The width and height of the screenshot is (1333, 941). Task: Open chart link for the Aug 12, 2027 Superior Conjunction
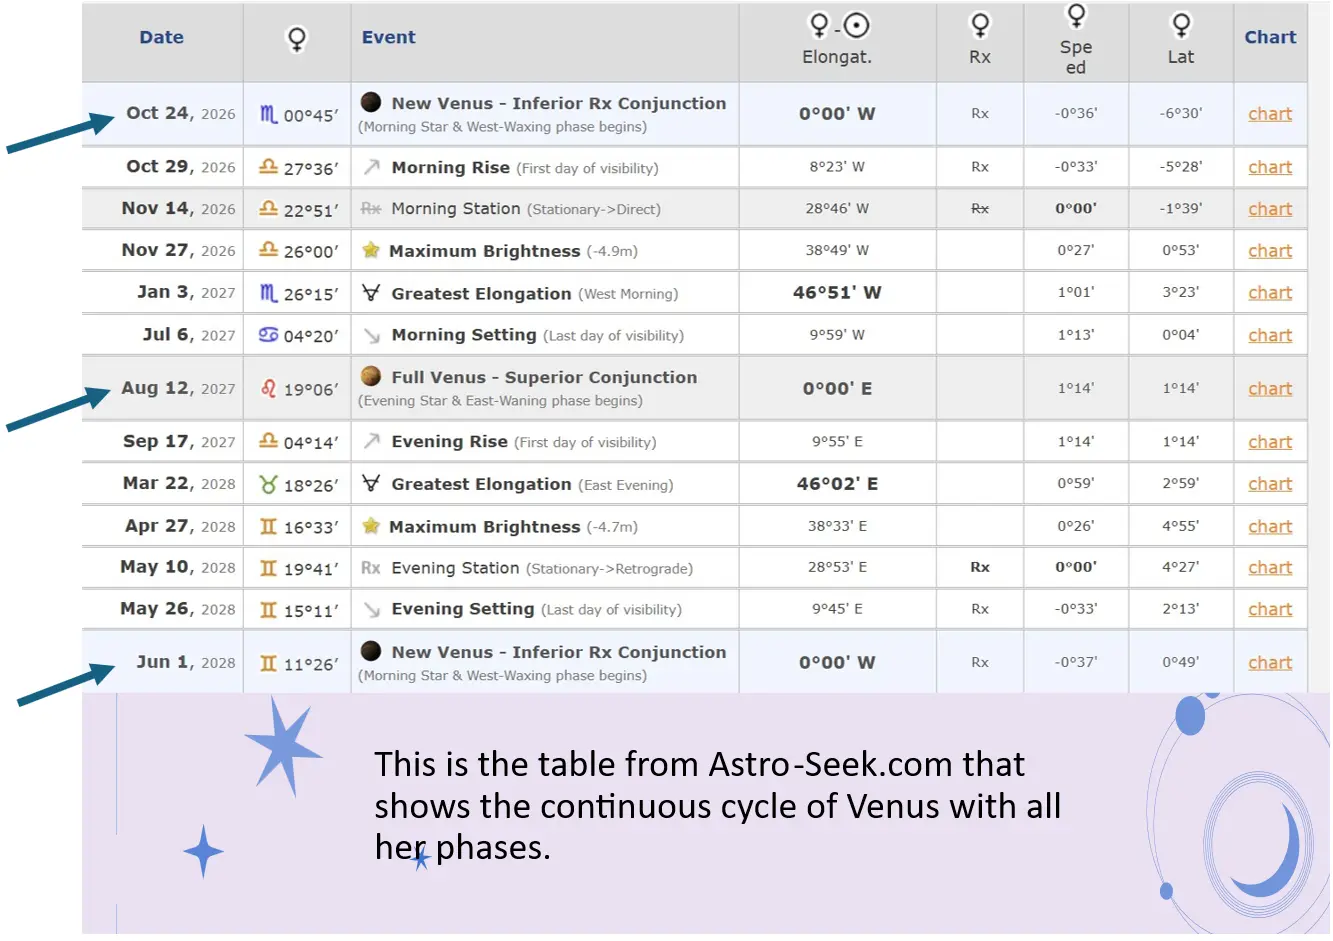(1270, 389)
